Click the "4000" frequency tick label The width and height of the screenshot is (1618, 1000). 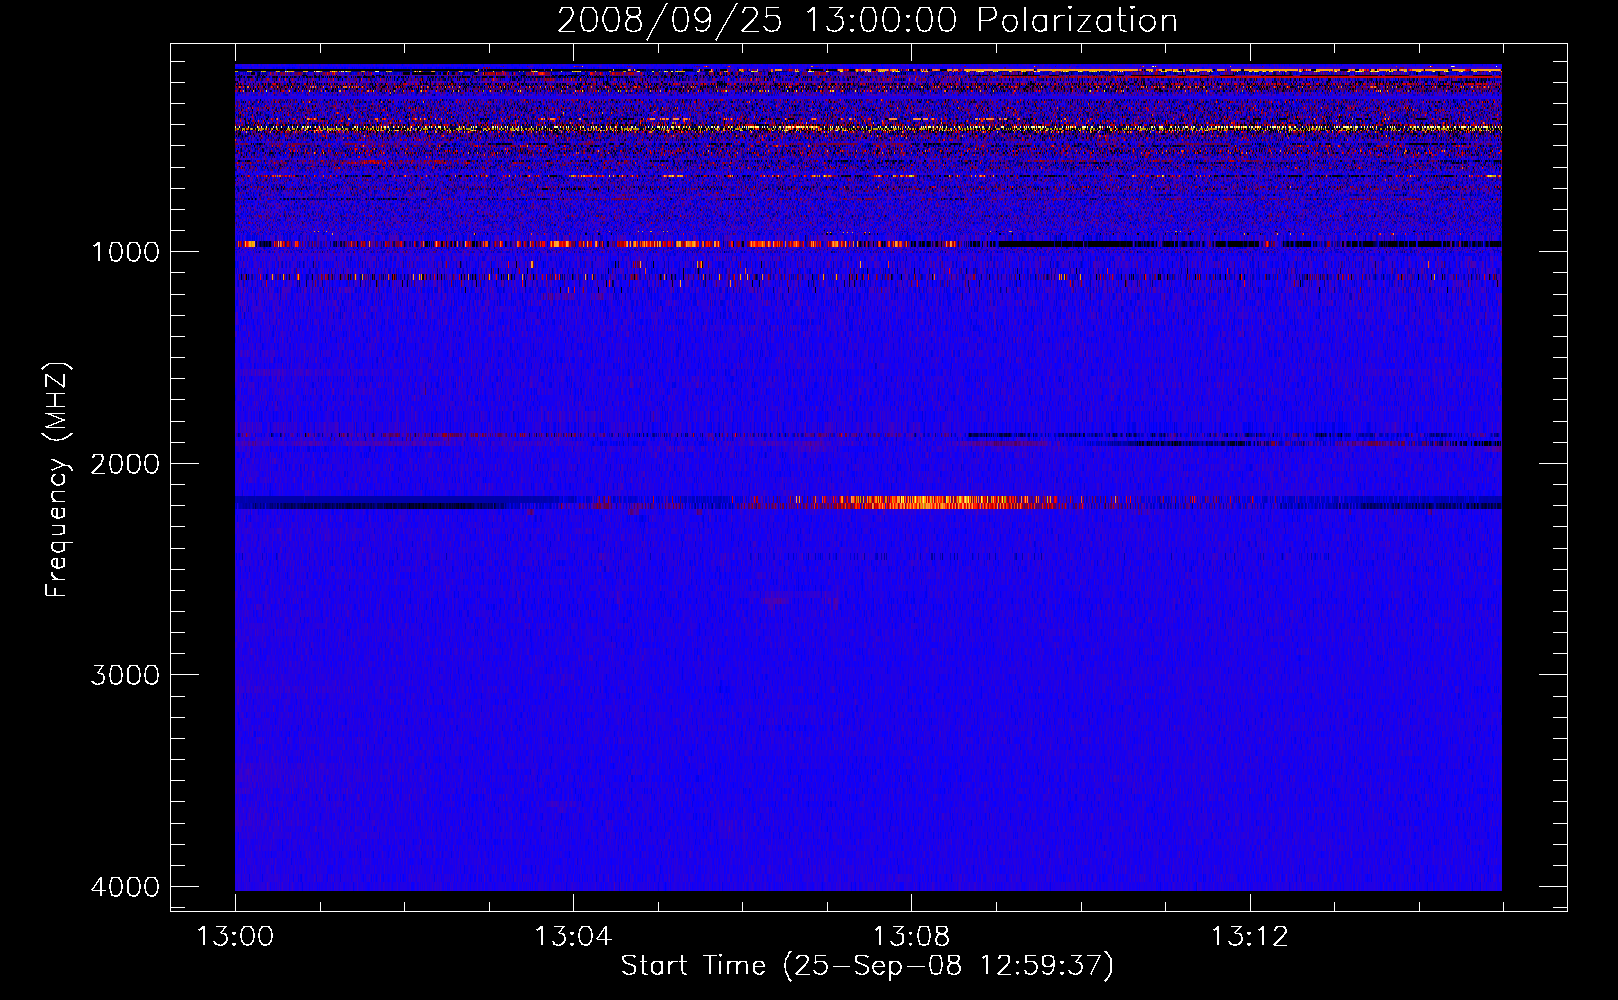tap(125, 887)
